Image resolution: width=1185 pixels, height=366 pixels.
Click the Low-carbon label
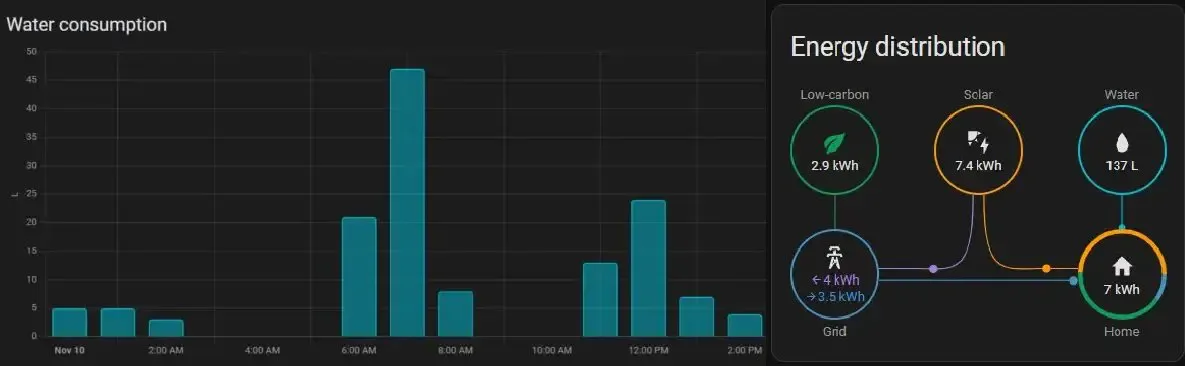point(834,95)
